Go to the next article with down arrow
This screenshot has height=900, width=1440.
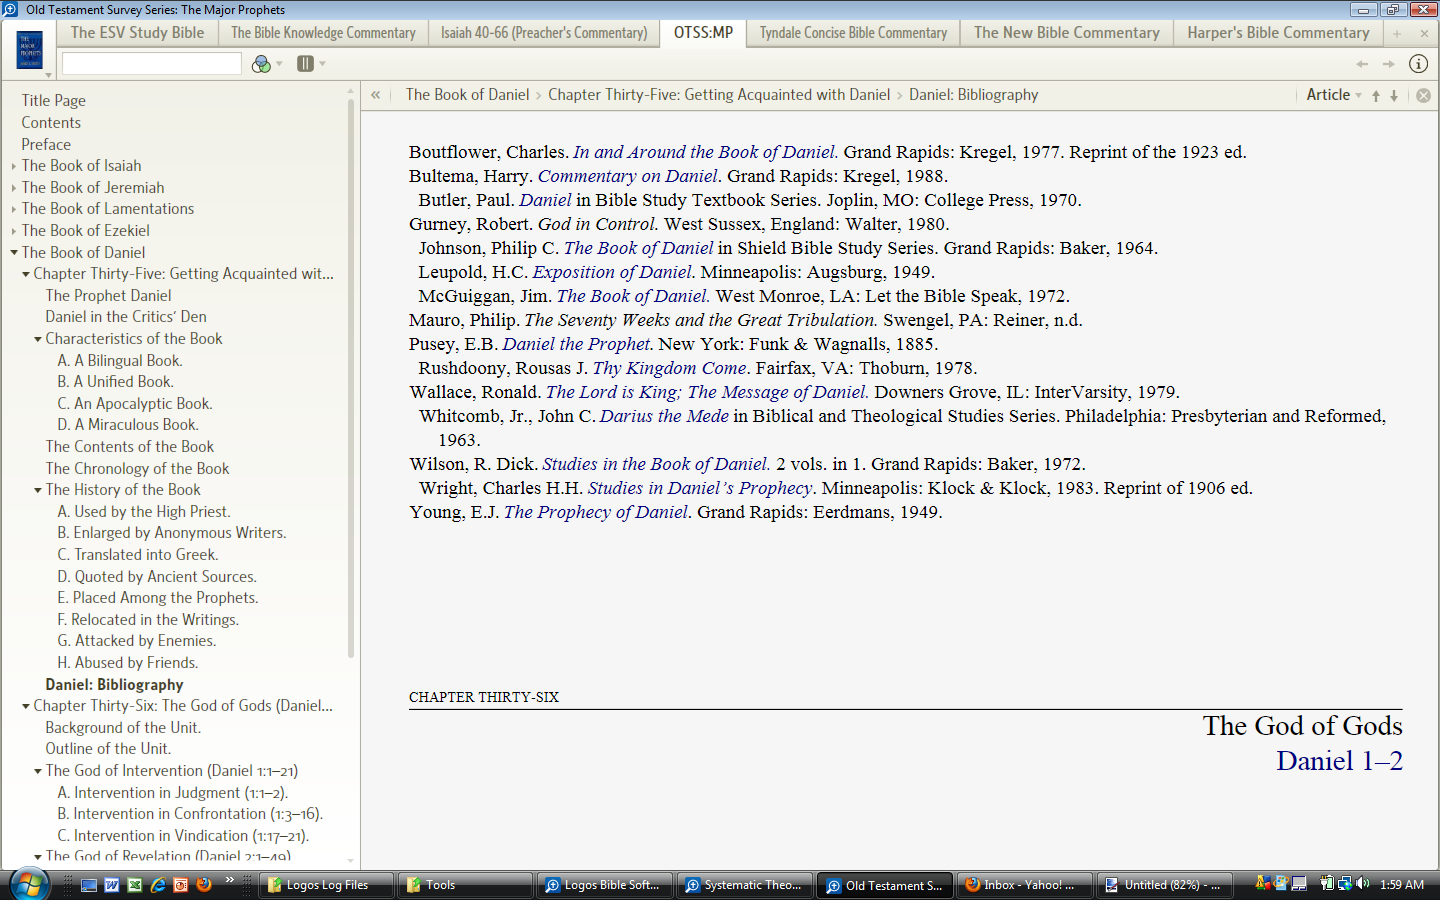(x=1394, y=96)
